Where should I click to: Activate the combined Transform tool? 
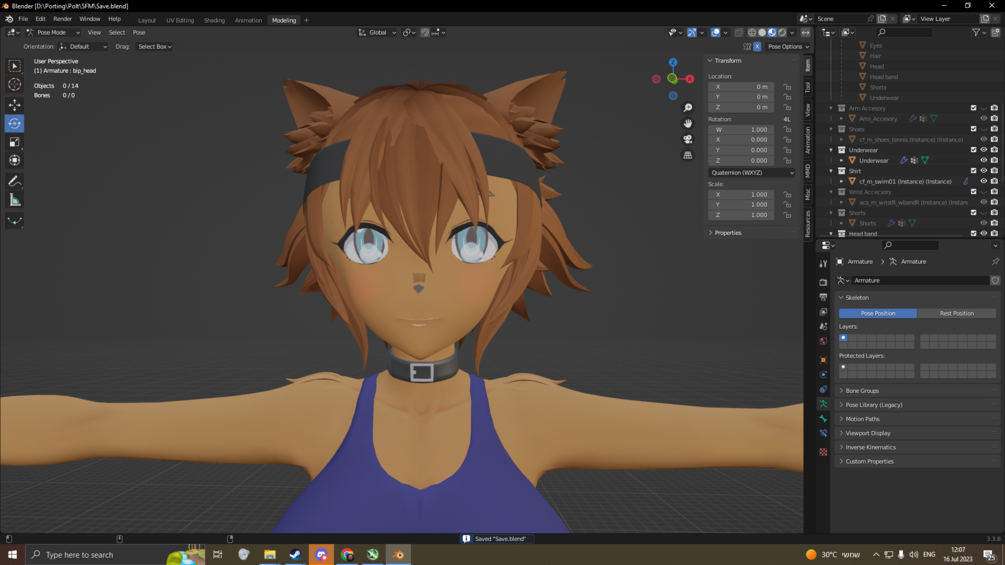pyautogui.click(x=14, y=160)
